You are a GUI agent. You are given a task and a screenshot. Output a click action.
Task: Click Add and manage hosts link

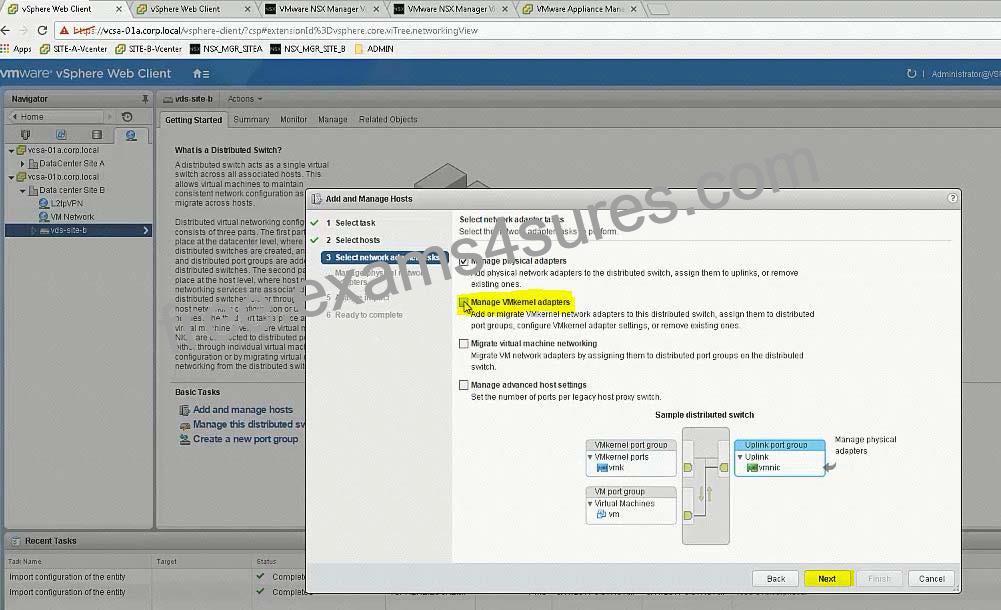(243, 410)
